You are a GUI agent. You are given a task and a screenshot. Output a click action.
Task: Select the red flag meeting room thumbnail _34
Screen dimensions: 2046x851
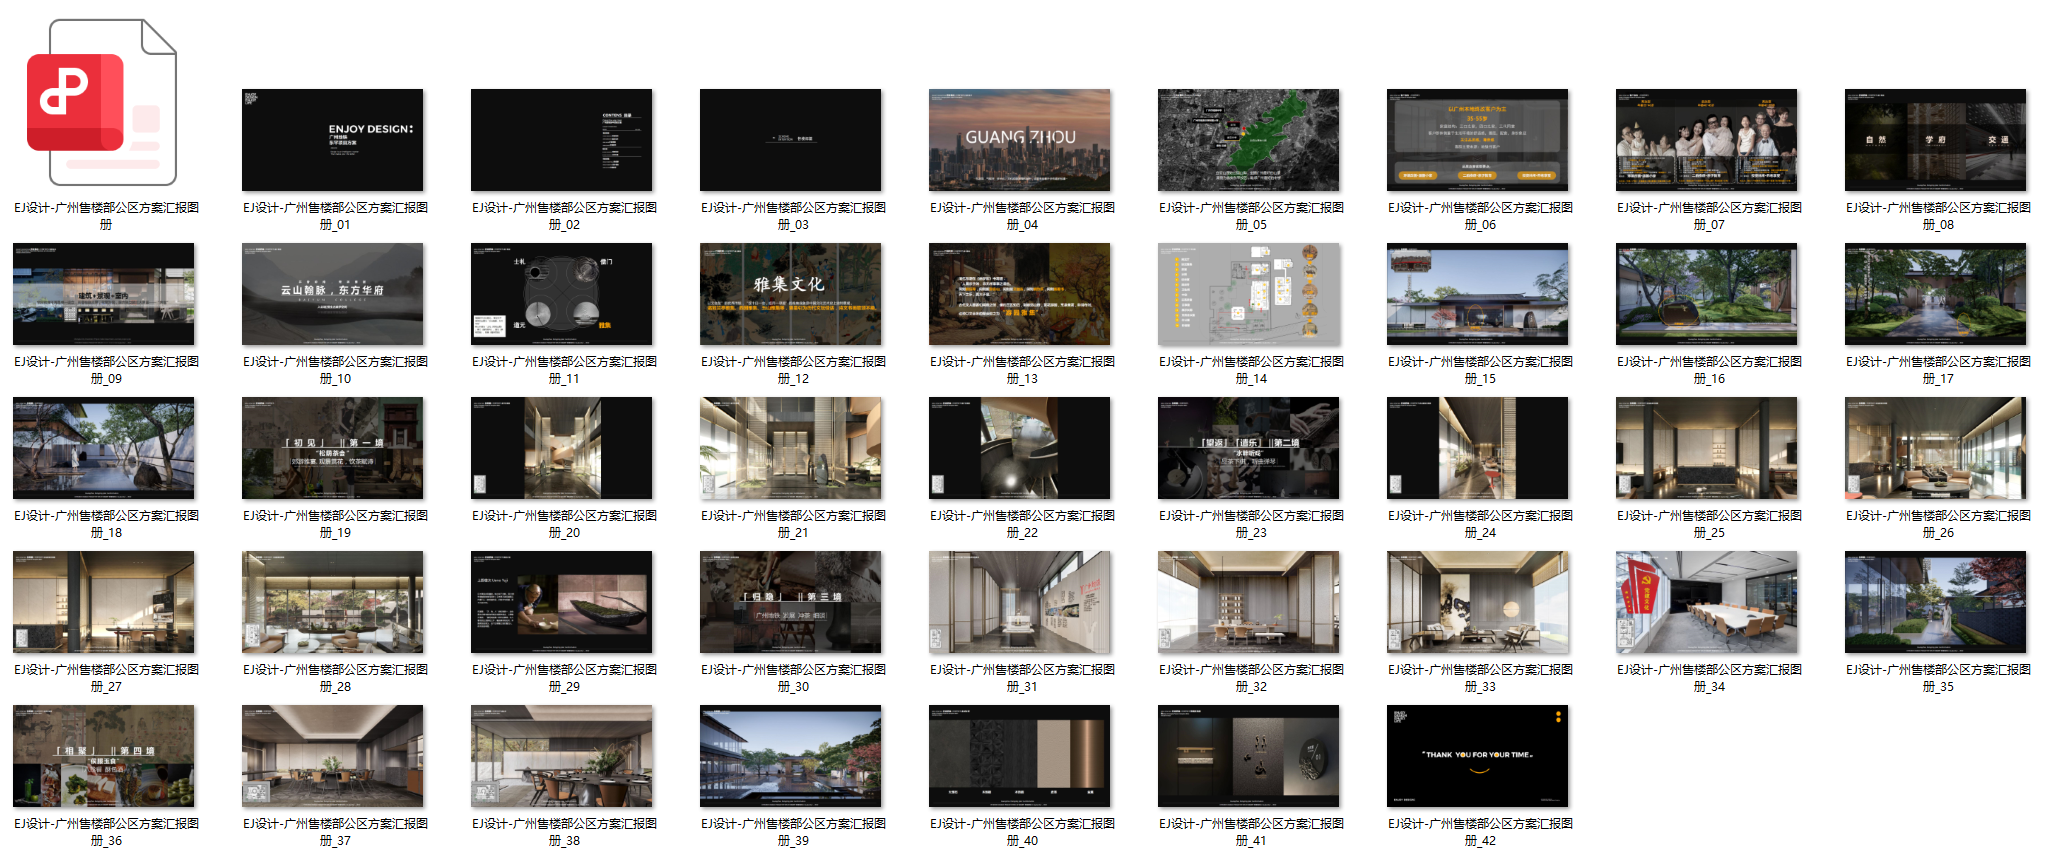click(1706, 602)
